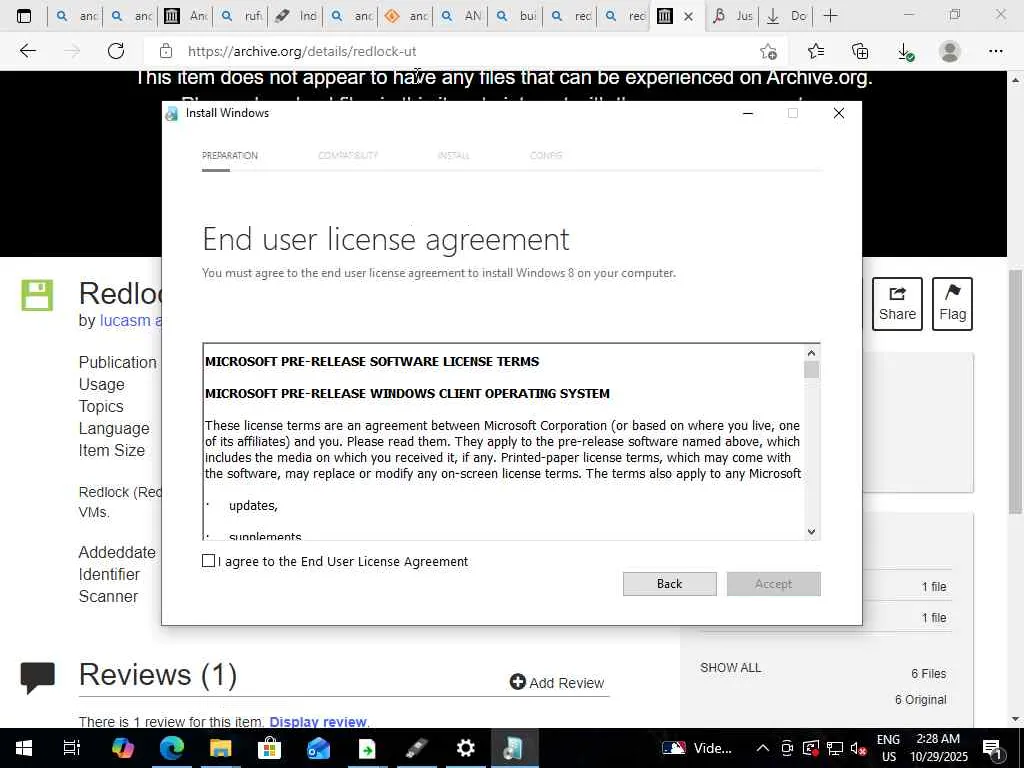Open the Collections icon in Edge toolbar
This screenshot has height=768, width=1024.
pyautogui.click(x=860, y=51)
